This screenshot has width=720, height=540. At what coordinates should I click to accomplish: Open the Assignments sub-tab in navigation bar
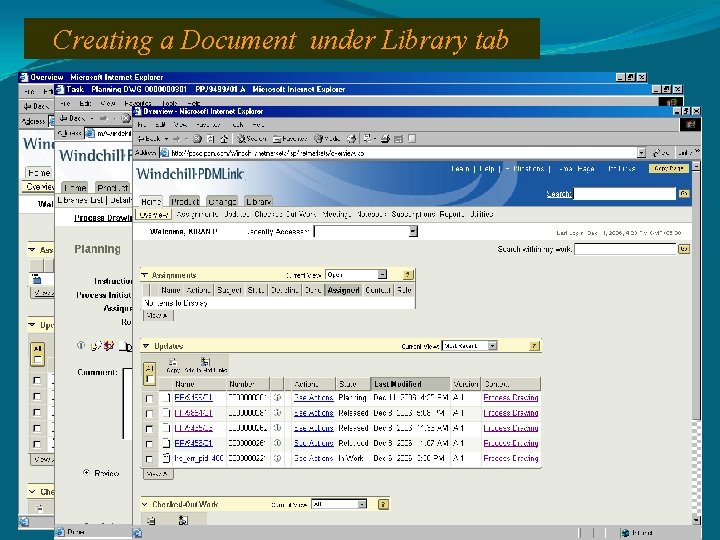pos(197,214)
